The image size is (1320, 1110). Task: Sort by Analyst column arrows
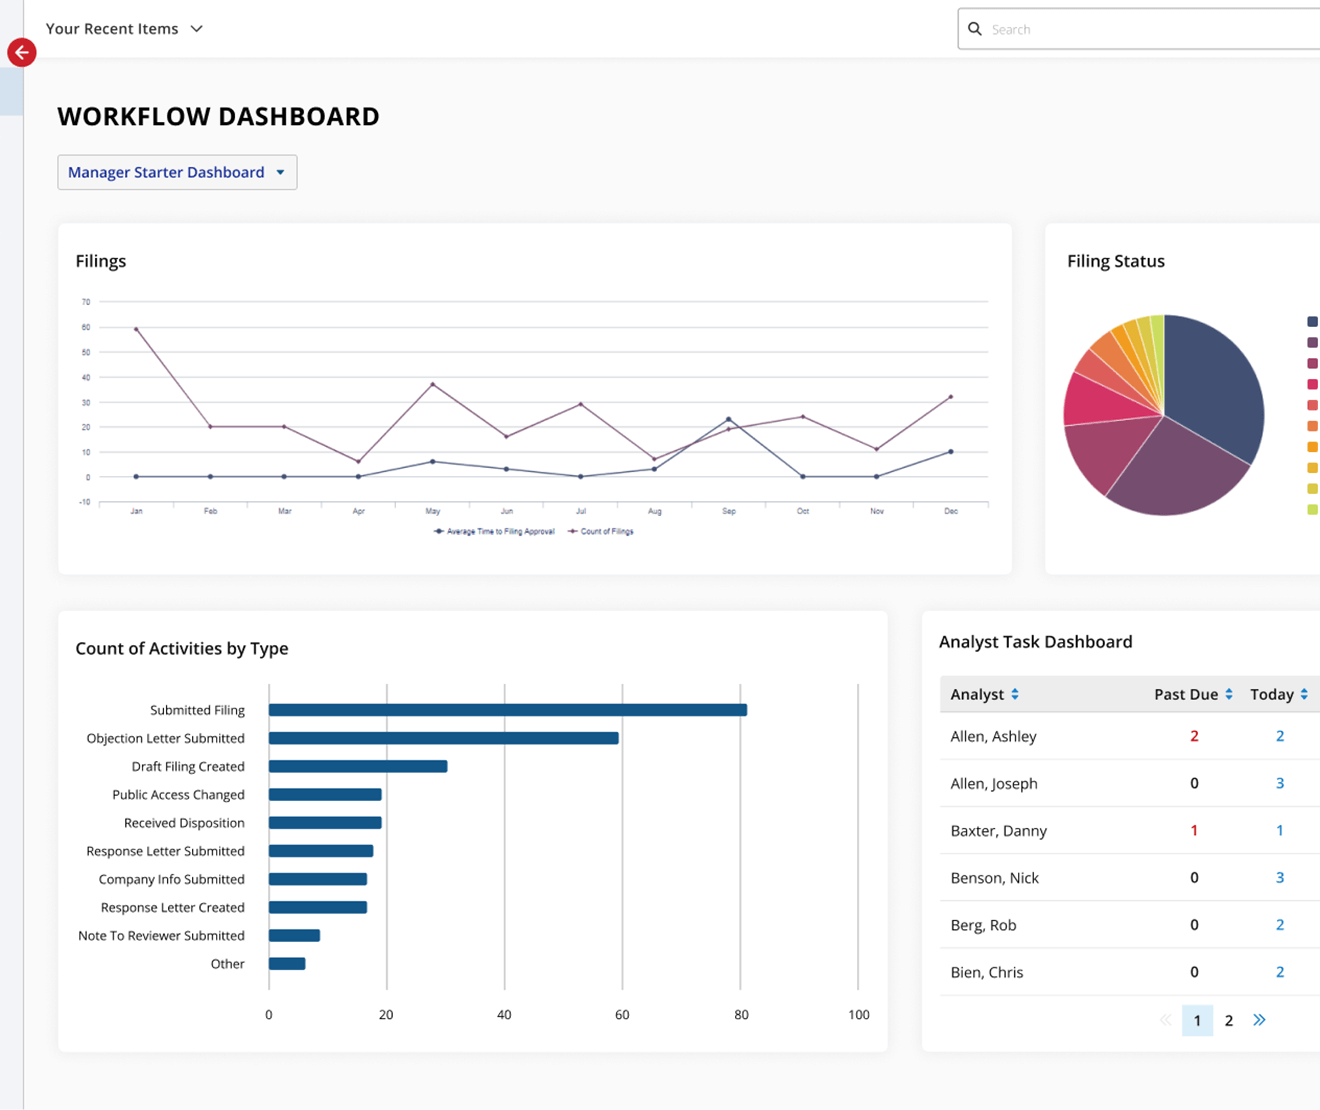coord(1015,694)
